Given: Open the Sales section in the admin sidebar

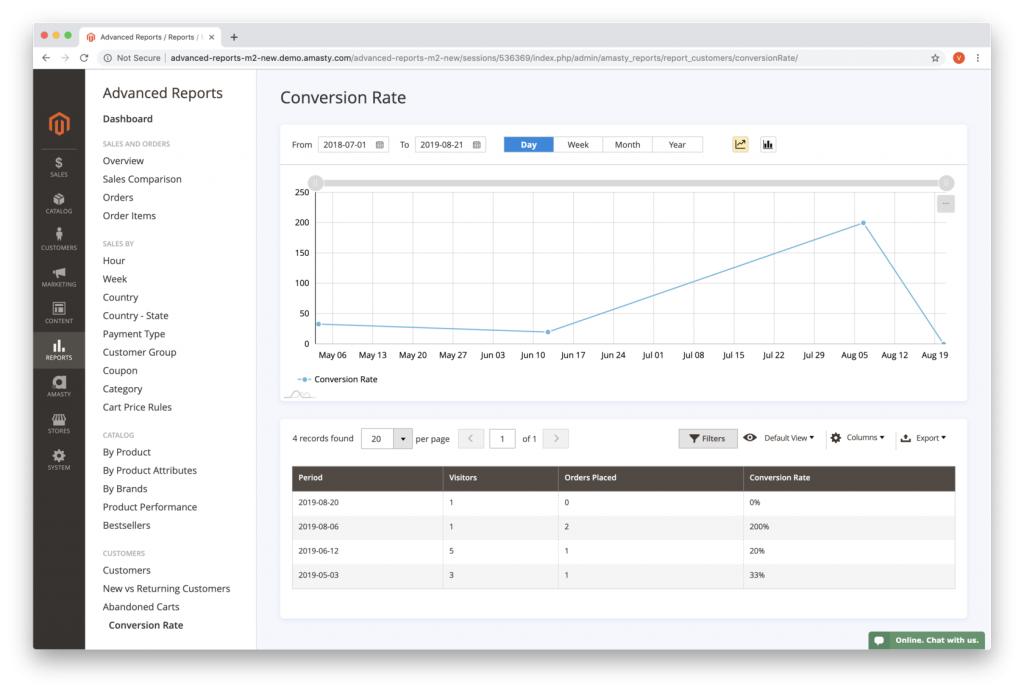Looking at the screenshot, I should pos(58,166).
